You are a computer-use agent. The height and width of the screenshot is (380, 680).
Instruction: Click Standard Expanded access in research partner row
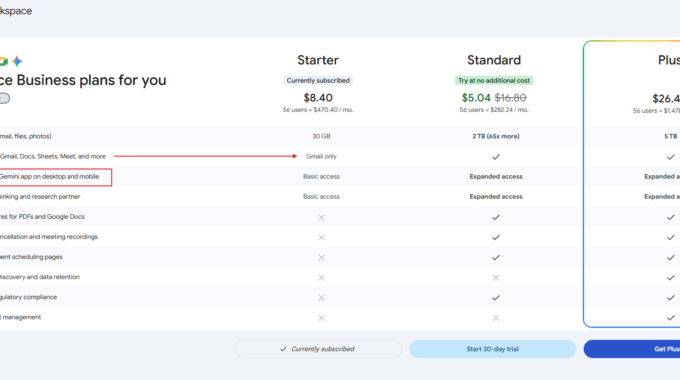(x=496, y=197)
